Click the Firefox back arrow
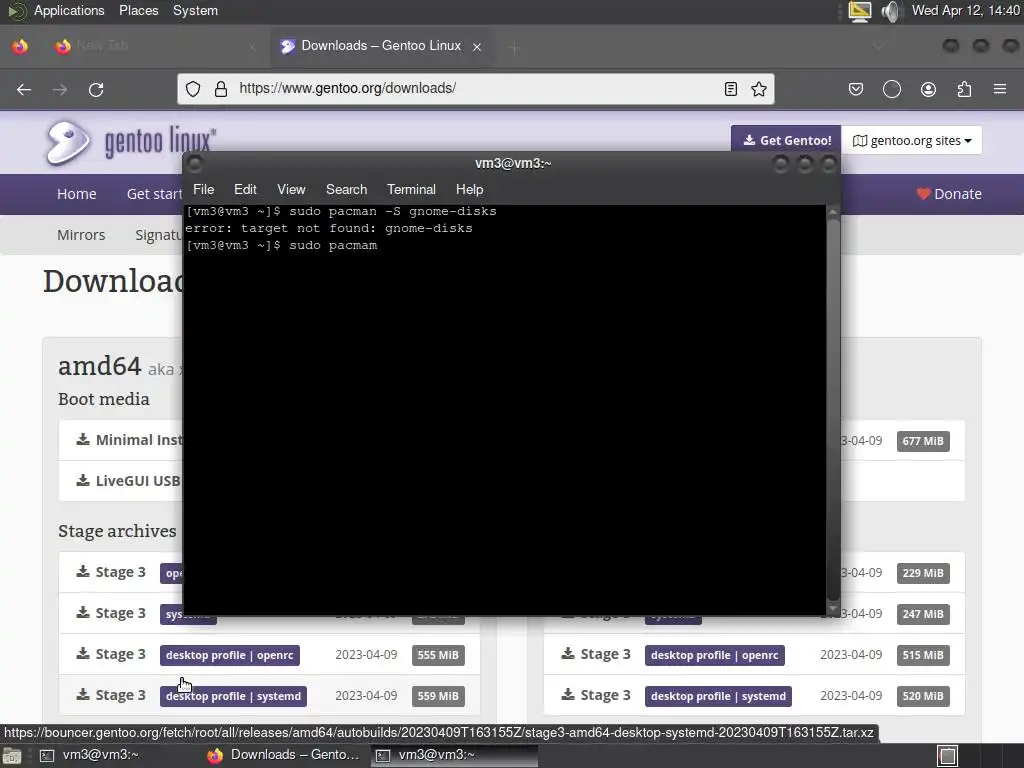The image size is (1024, 768). 24,89
